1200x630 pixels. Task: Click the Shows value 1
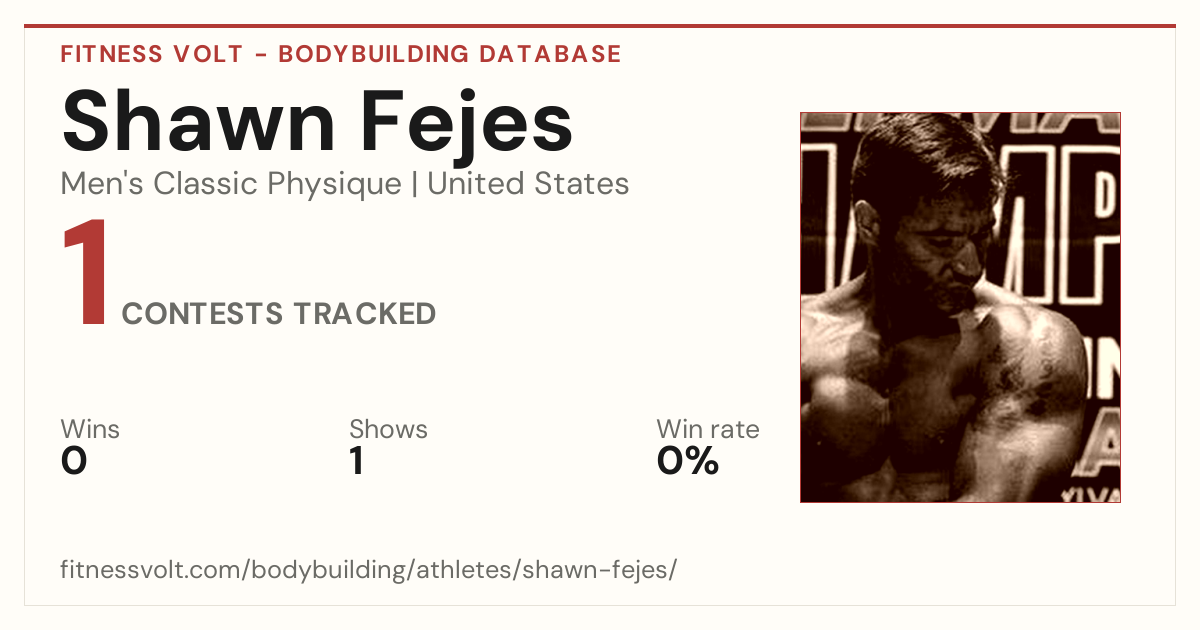357,462
